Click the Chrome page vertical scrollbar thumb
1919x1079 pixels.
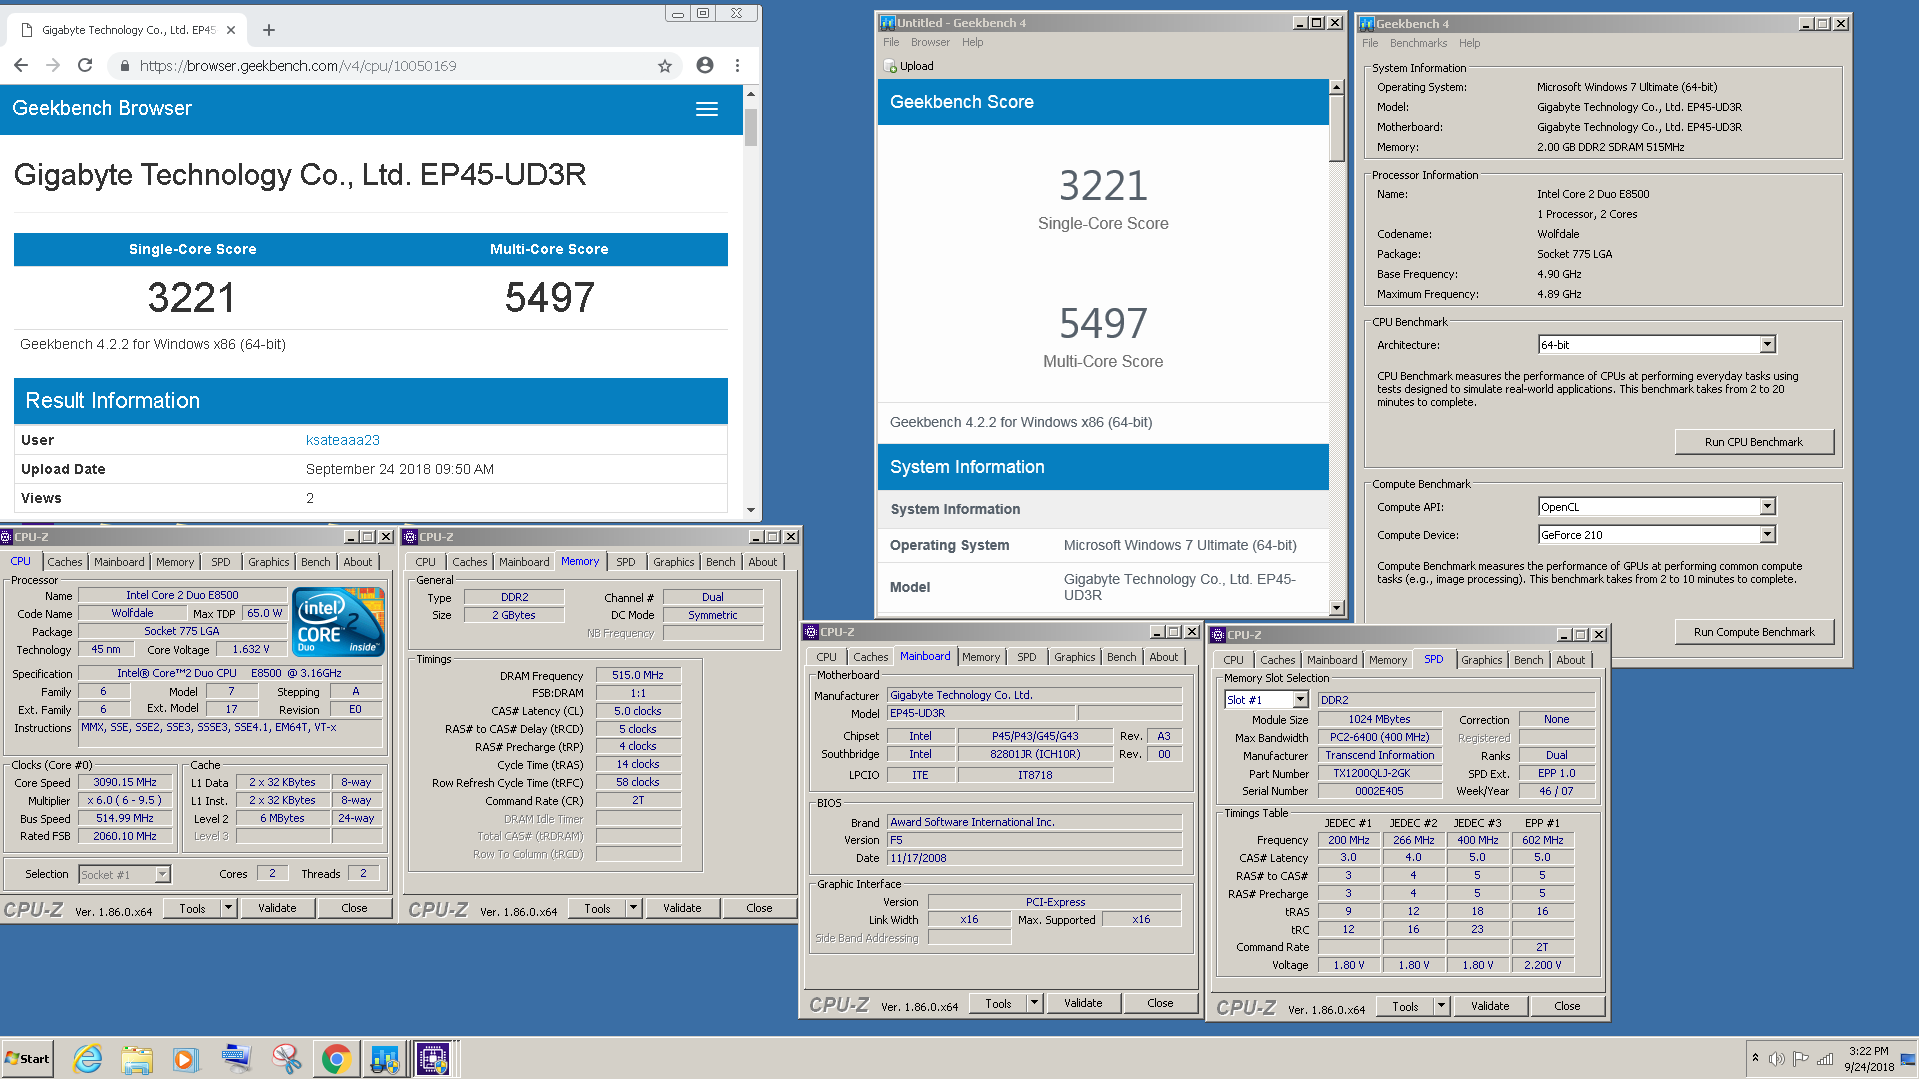pos(750,127)
